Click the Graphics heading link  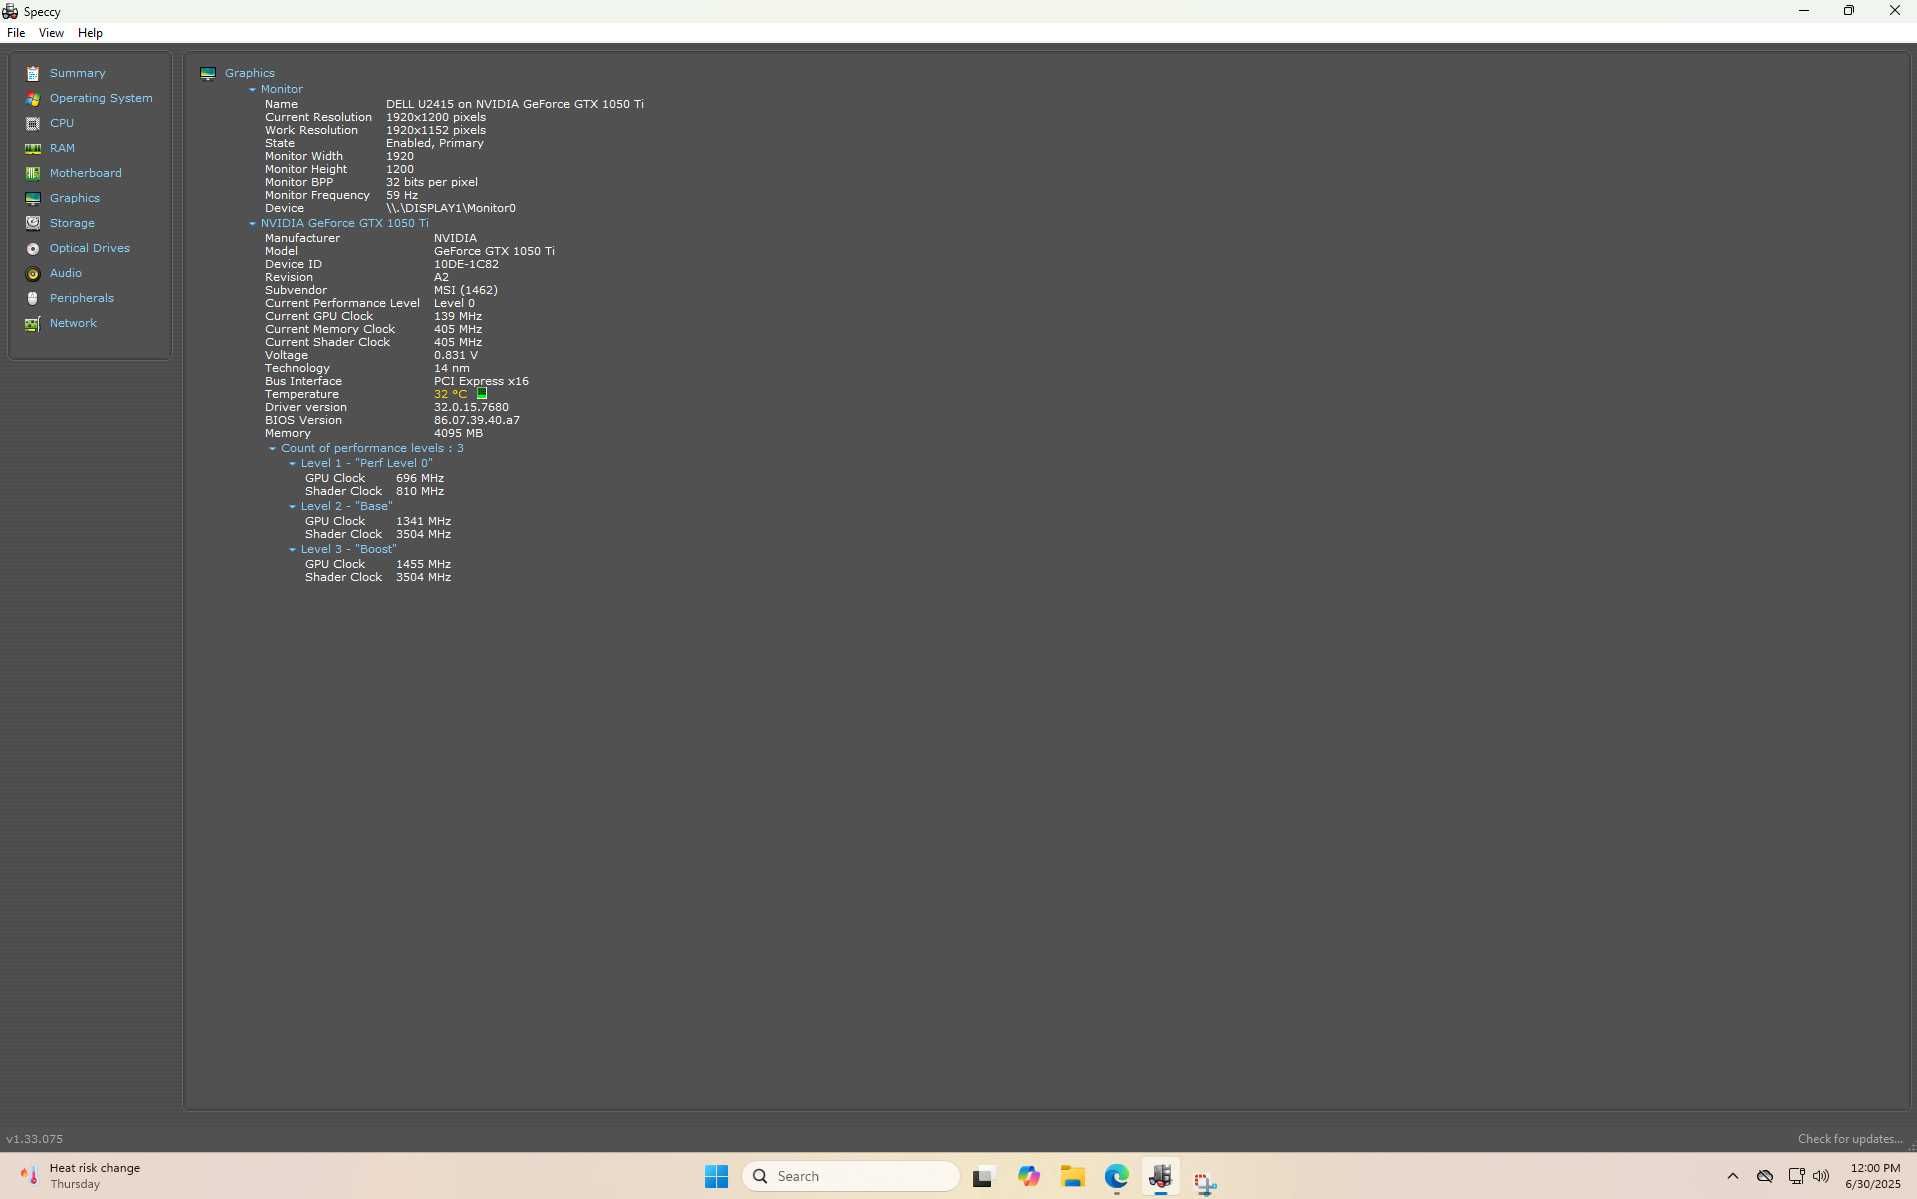(250, 73)
